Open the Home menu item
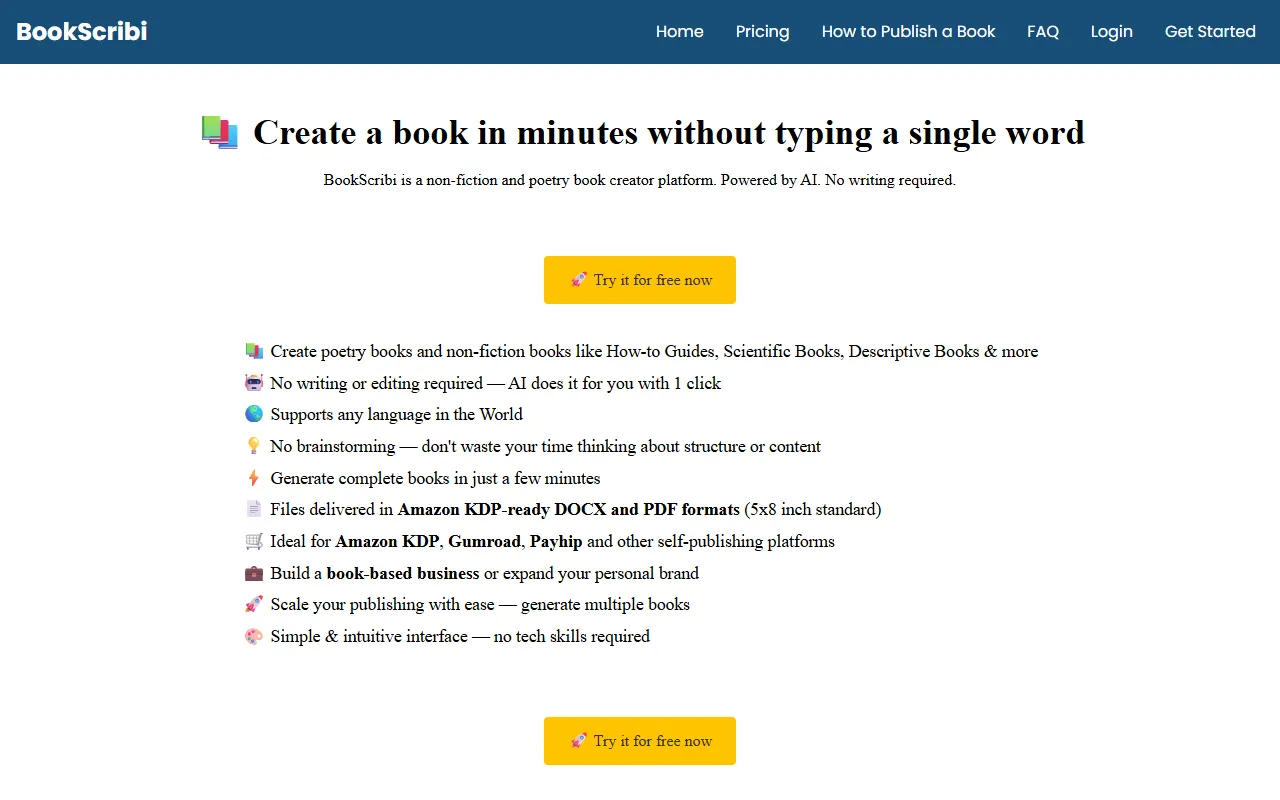This screenshot has width=1280, height=800. click(x=680, y=31)
